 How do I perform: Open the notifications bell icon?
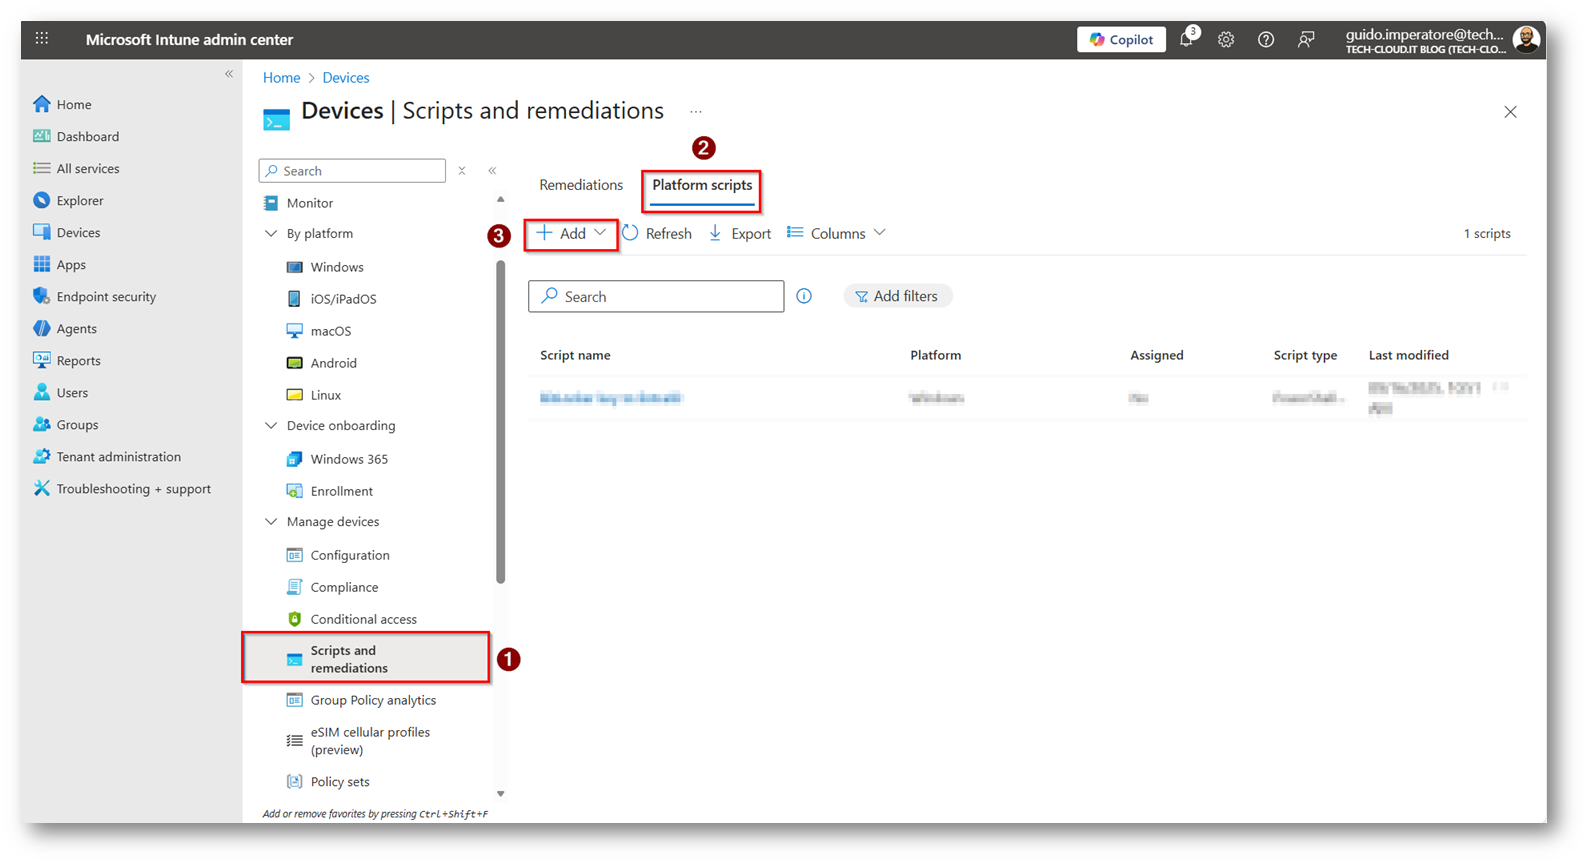coord(1186,40)
